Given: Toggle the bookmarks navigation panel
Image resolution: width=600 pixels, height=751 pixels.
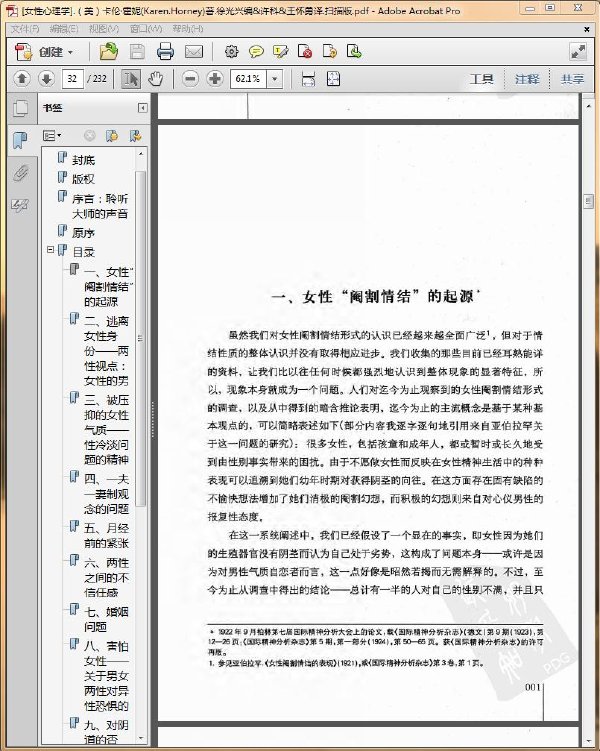Looking at the screenshot, I should coord(21,140).
